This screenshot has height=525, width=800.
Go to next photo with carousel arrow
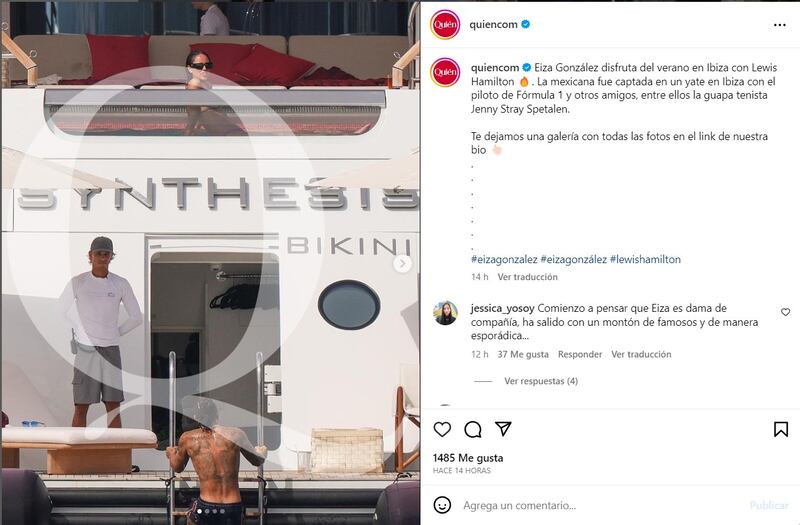(x=402, y=263)
